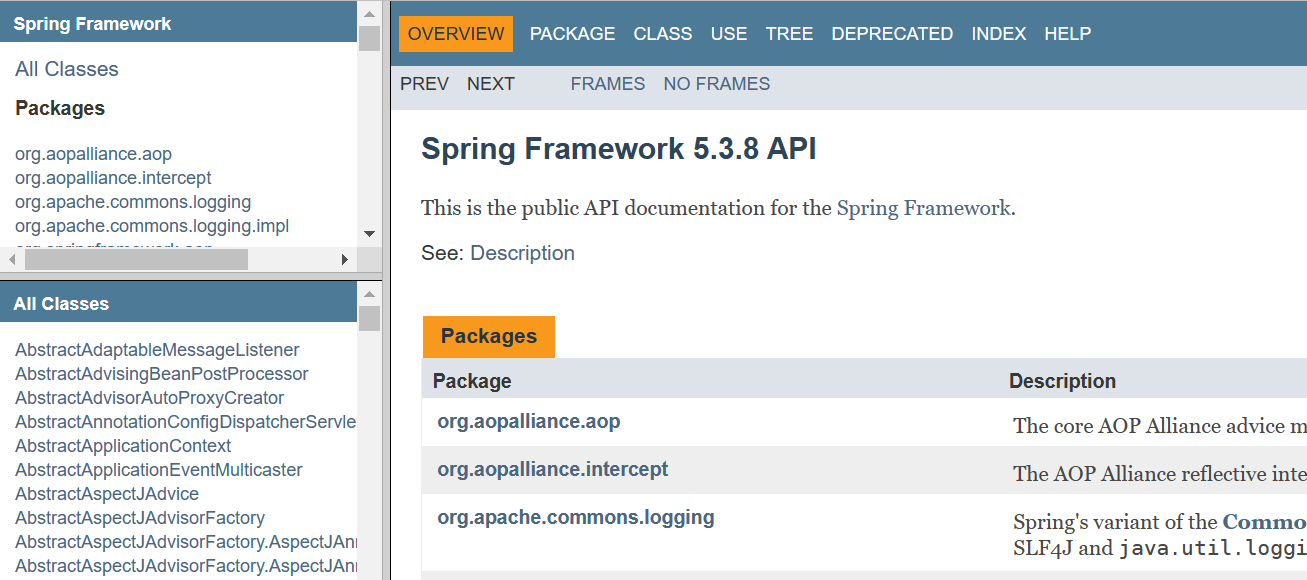Follow the Spring Framework hyperlink in intro
This screenshot has width=1307, height=580.
[923, 208]
